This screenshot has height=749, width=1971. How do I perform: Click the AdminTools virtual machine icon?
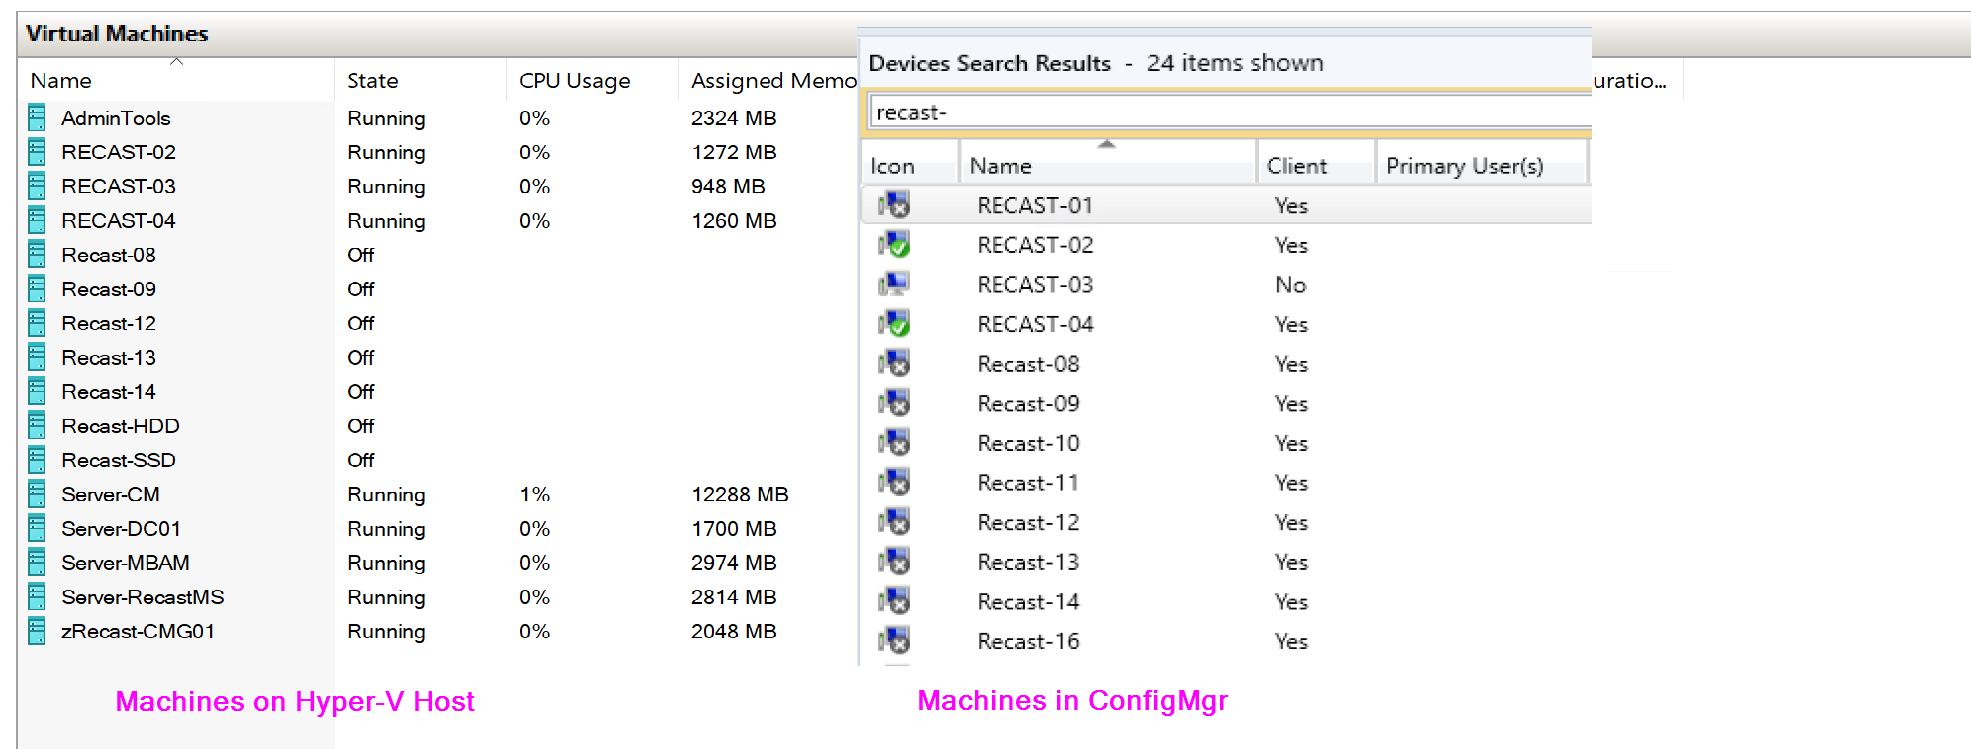tap(37, 118)
